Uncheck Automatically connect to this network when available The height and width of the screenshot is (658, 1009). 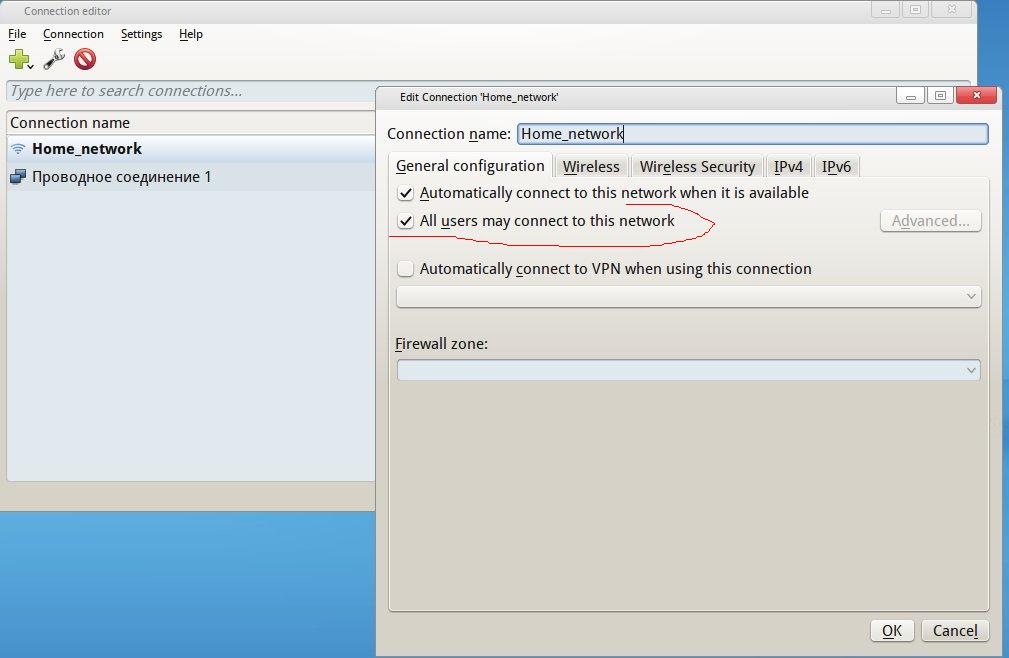click(405, 193)
